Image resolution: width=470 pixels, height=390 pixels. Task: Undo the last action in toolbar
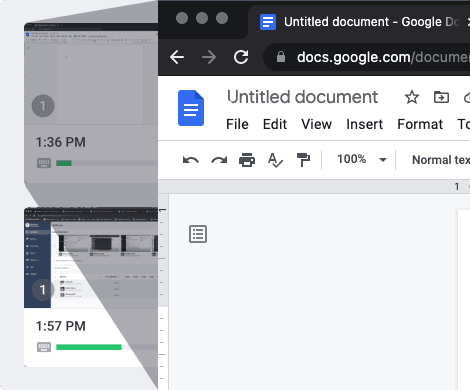pos(191,160)
